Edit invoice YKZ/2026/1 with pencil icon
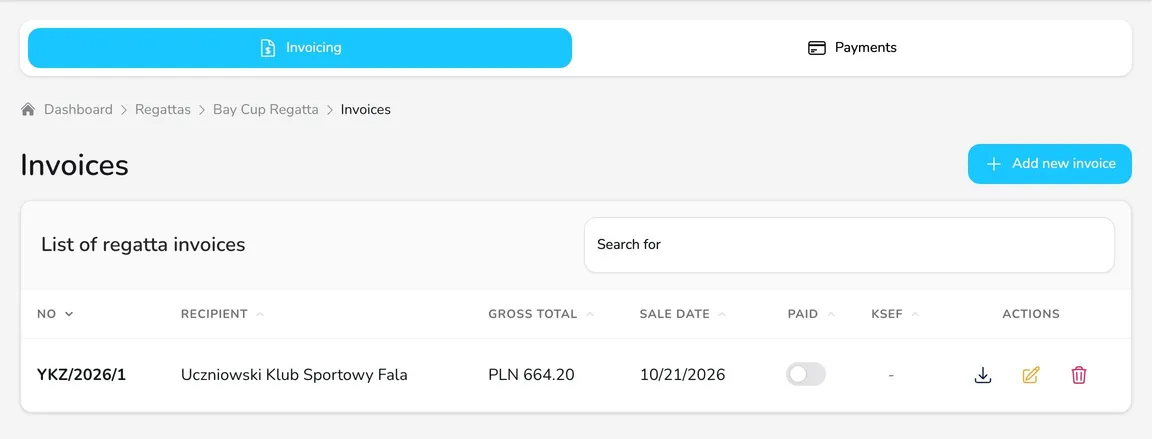Viewport: 1152px width, 439px height. 1031,375
